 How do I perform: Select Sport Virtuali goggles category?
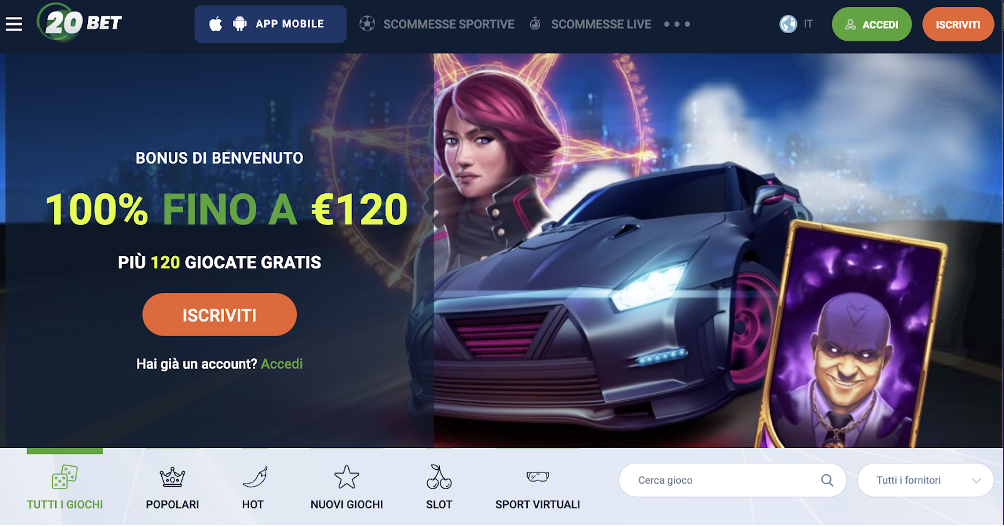(x=538, y=488)
